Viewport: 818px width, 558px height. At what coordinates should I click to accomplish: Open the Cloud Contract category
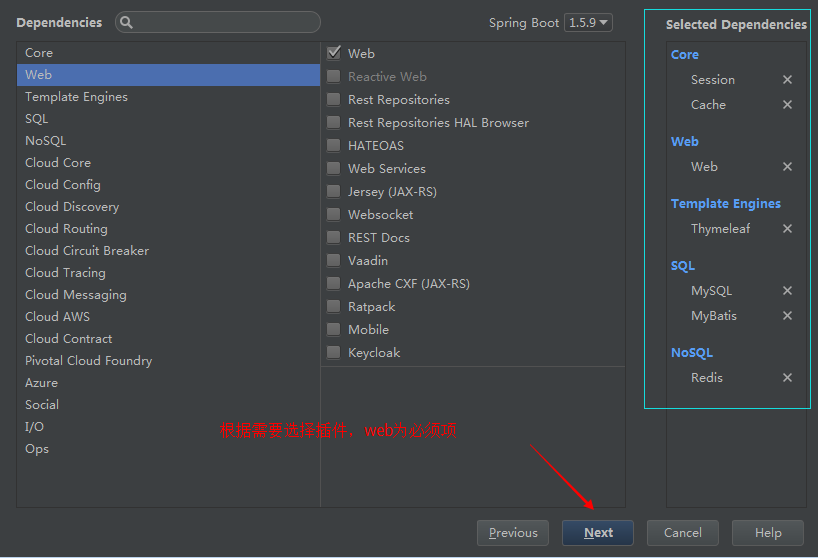168,338
